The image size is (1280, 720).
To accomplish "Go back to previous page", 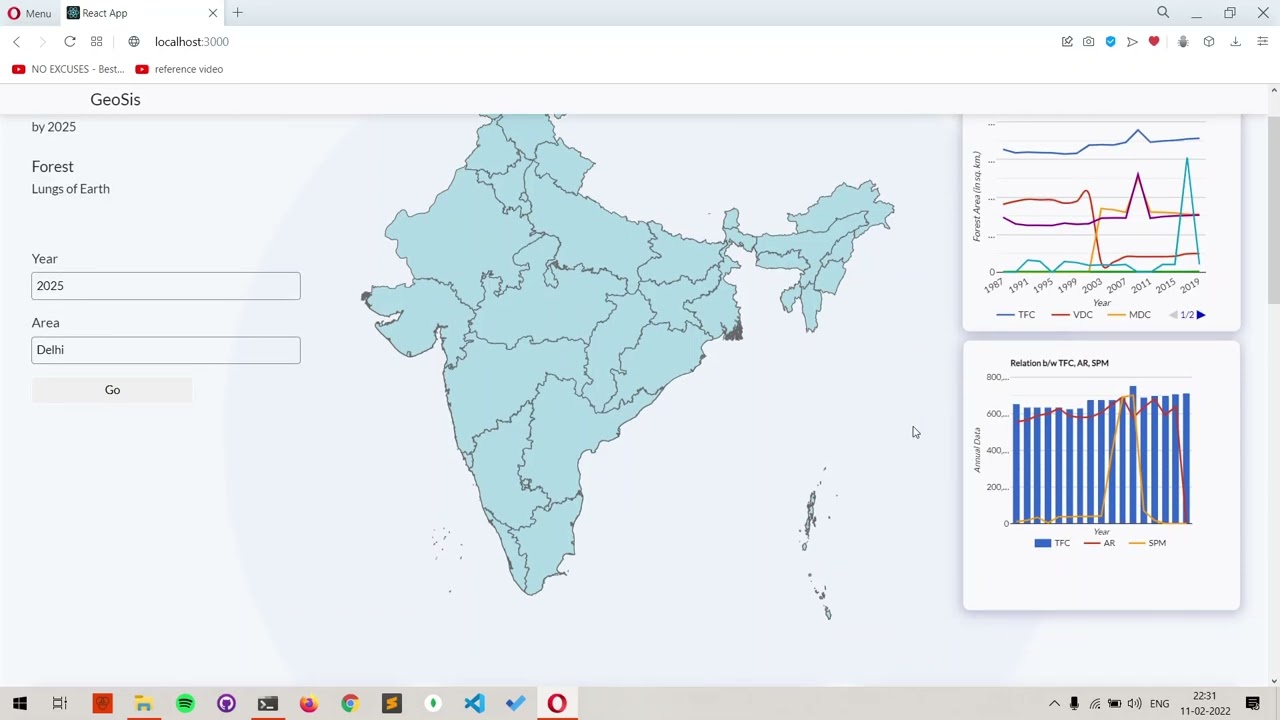I will (x=16, y=42).
